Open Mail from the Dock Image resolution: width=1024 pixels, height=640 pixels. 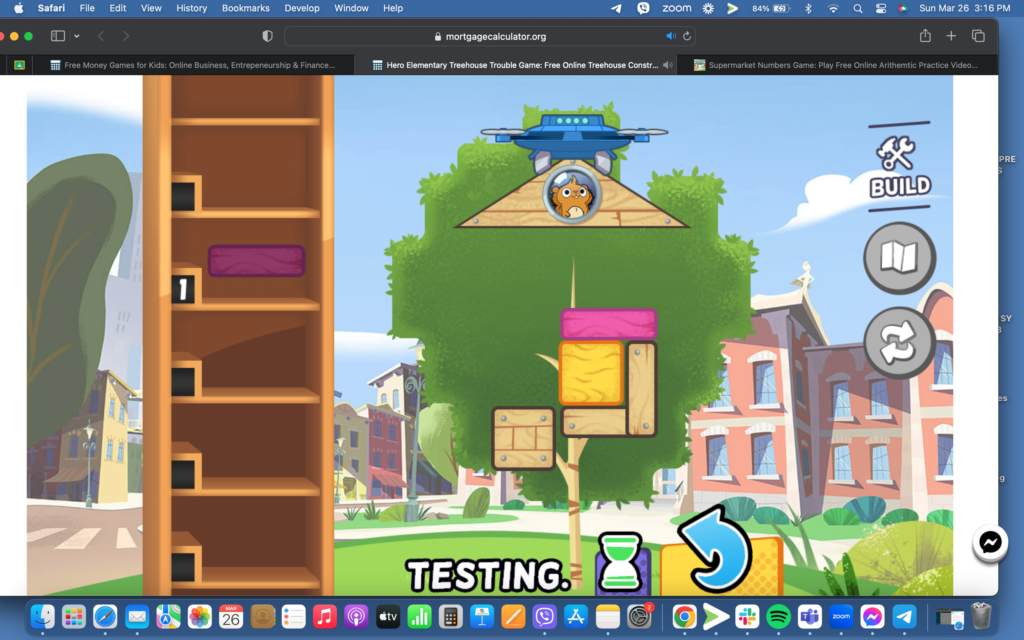tap(137, 616)
